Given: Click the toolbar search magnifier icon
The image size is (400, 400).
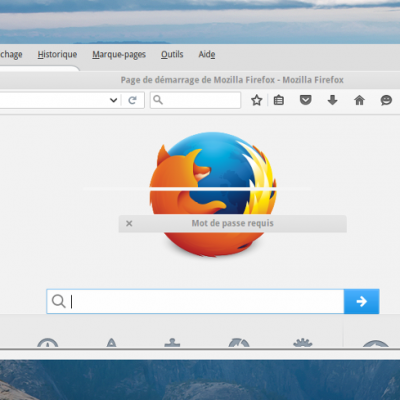Looking at the screenshot, I should click(158, 100).
